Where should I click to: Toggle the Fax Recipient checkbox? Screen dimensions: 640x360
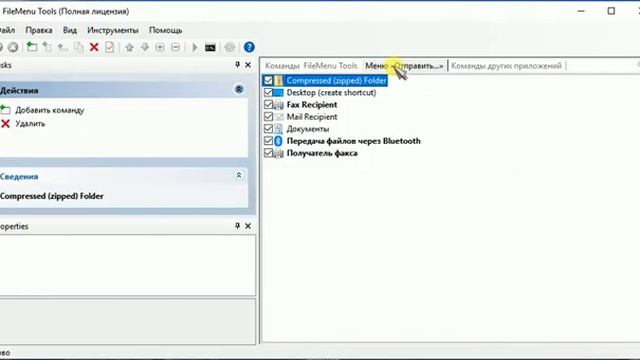click(x=268, y=105)
